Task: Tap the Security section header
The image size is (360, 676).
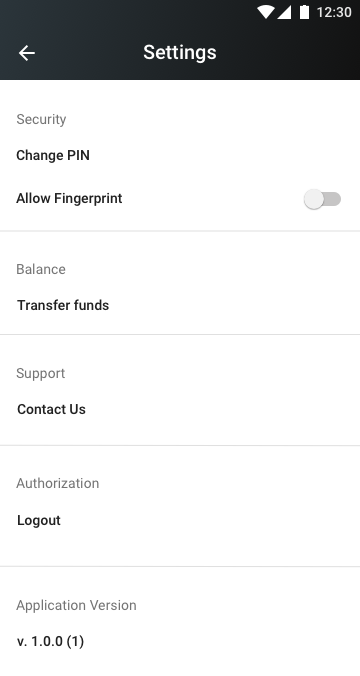Action: point(41,119)
